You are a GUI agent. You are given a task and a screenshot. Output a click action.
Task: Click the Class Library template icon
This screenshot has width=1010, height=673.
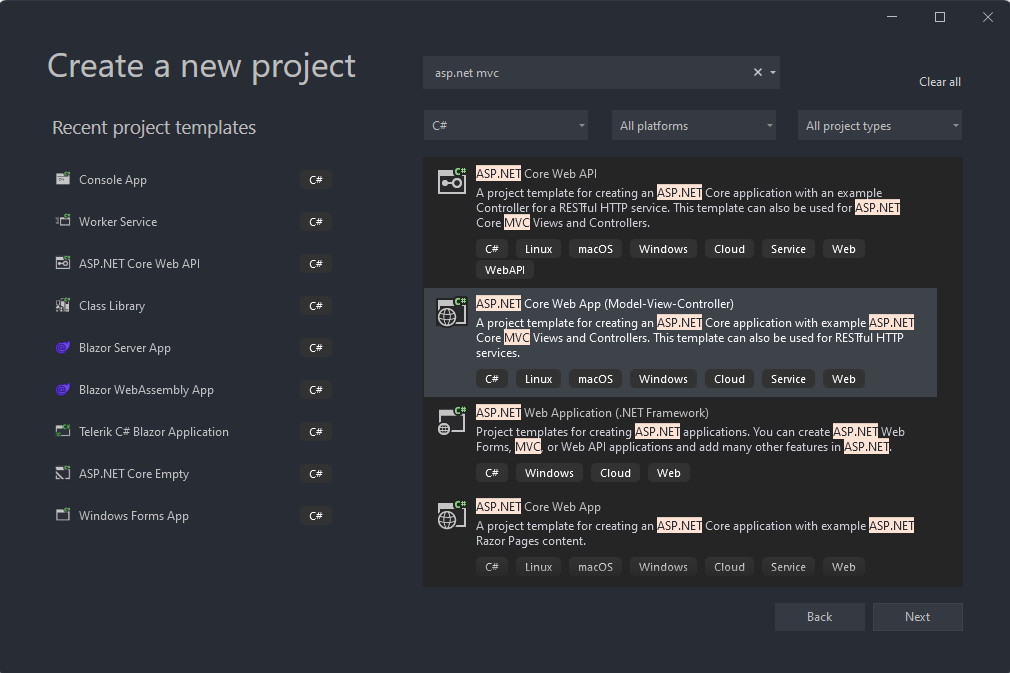(x=62, y=306)
